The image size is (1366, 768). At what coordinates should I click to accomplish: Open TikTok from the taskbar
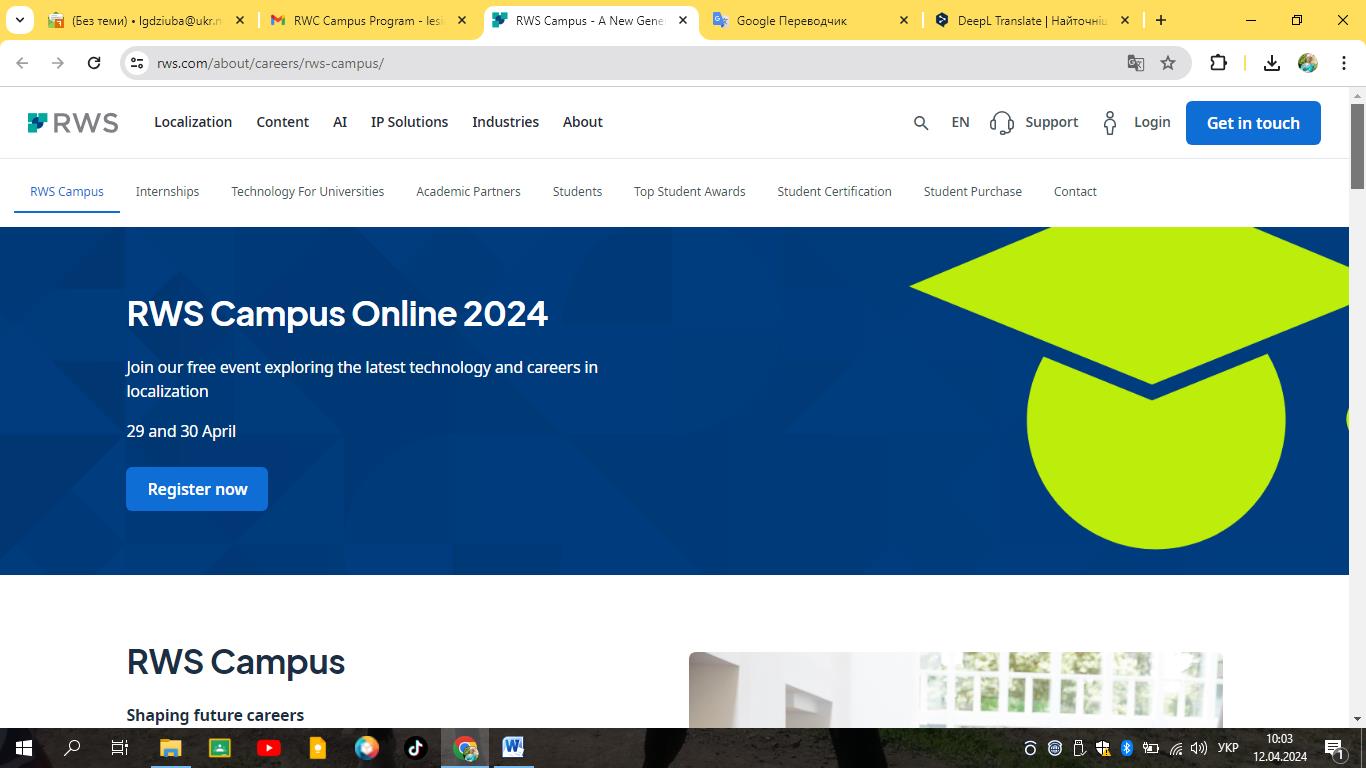tap(416, 748)
